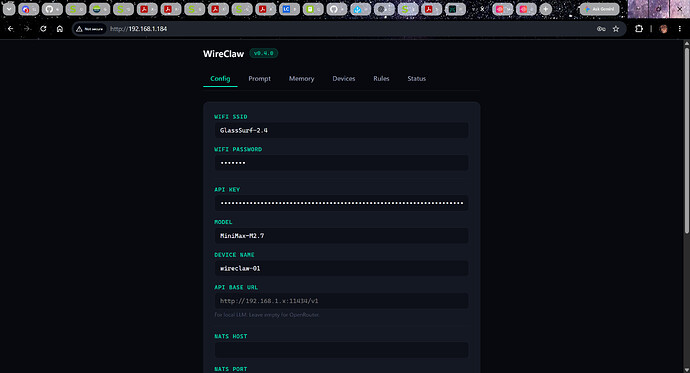The width and height of the screenshot is (690, 373).
Task: Select the Rules tab
Action: (x=381, y=78)
